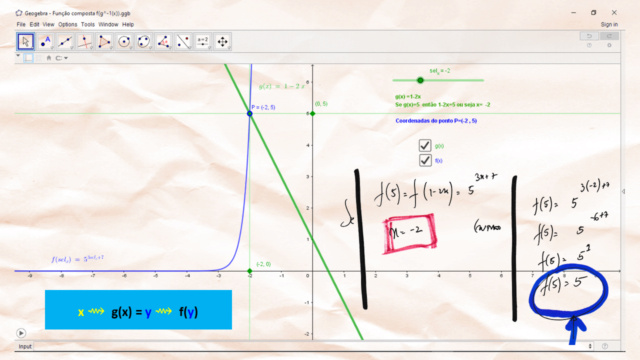Image resolution: width=640 pixels, height=360 pixels.
Task: Select the green point (-2, 0) on the x-axis
Action: (250, 271)
